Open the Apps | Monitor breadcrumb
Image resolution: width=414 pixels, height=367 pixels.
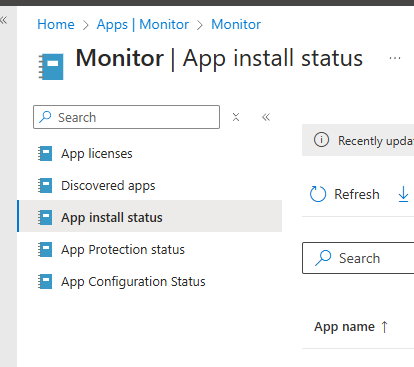[143, 24]
